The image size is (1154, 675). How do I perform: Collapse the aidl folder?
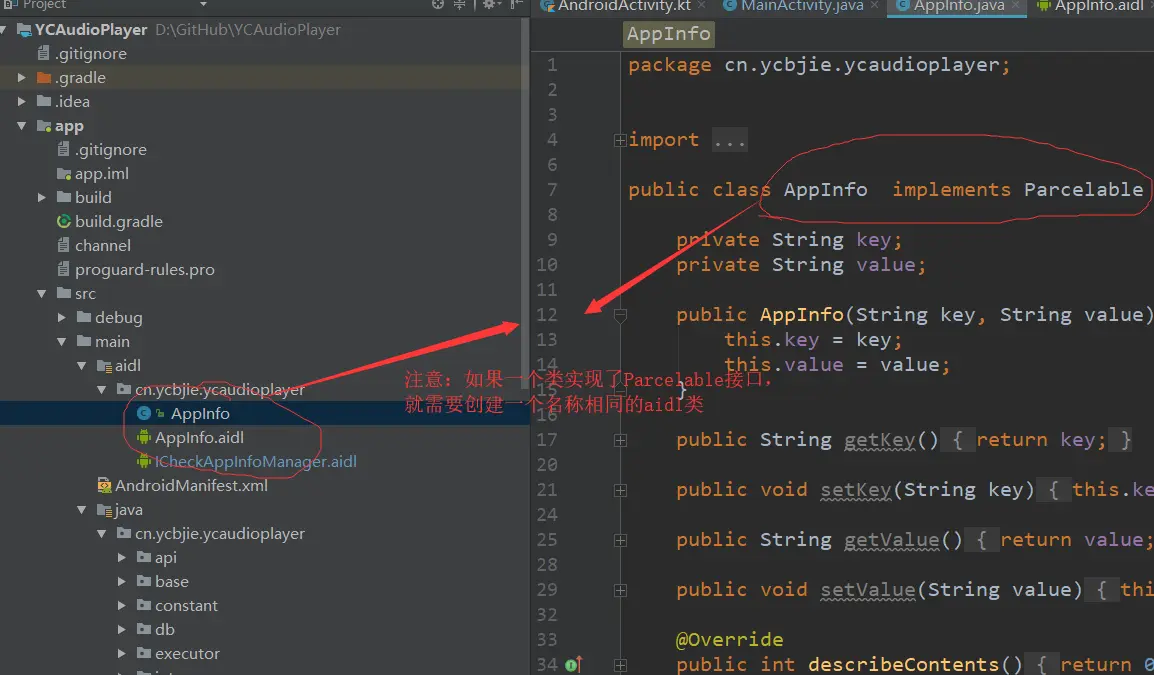[x=82, y=366]
